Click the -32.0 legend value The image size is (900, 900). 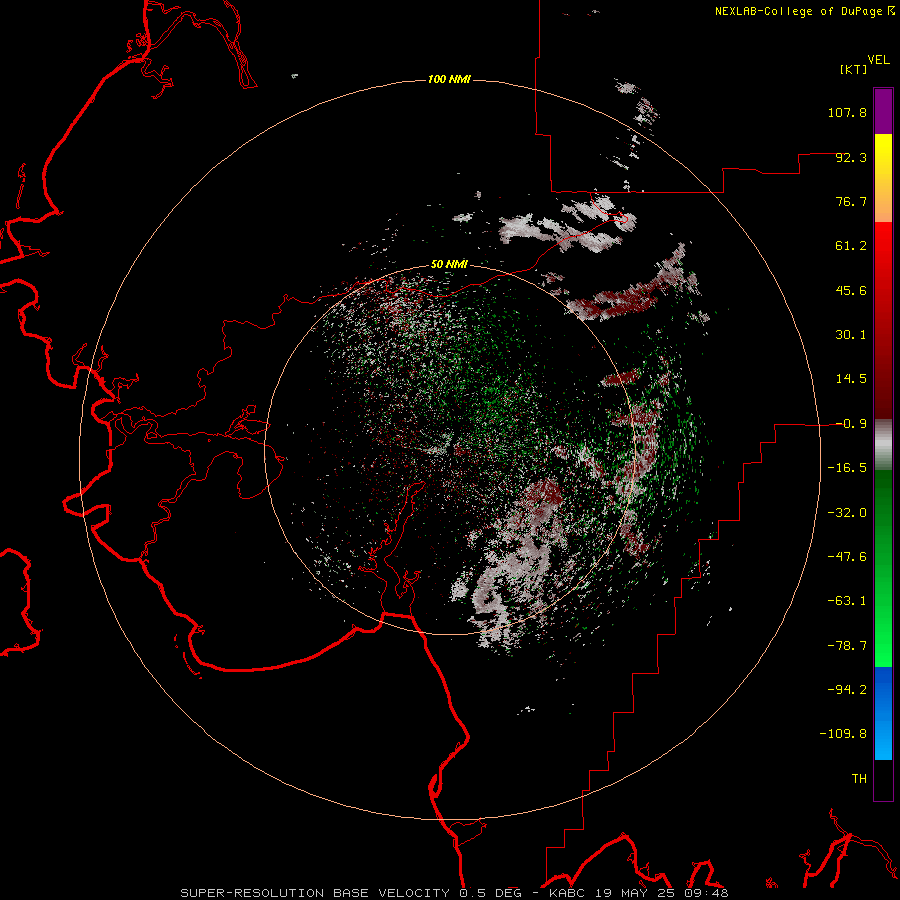[x=847, y=513]
